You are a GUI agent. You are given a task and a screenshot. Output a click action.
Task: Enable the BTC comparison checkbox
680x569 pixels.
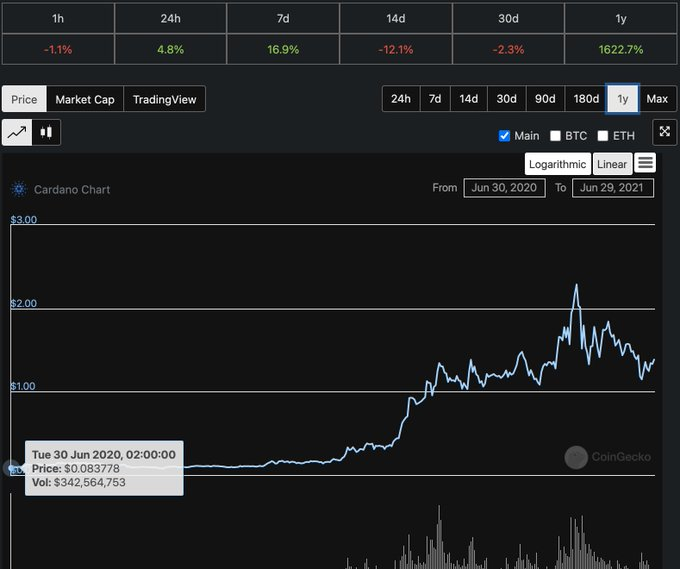point(555,136)
